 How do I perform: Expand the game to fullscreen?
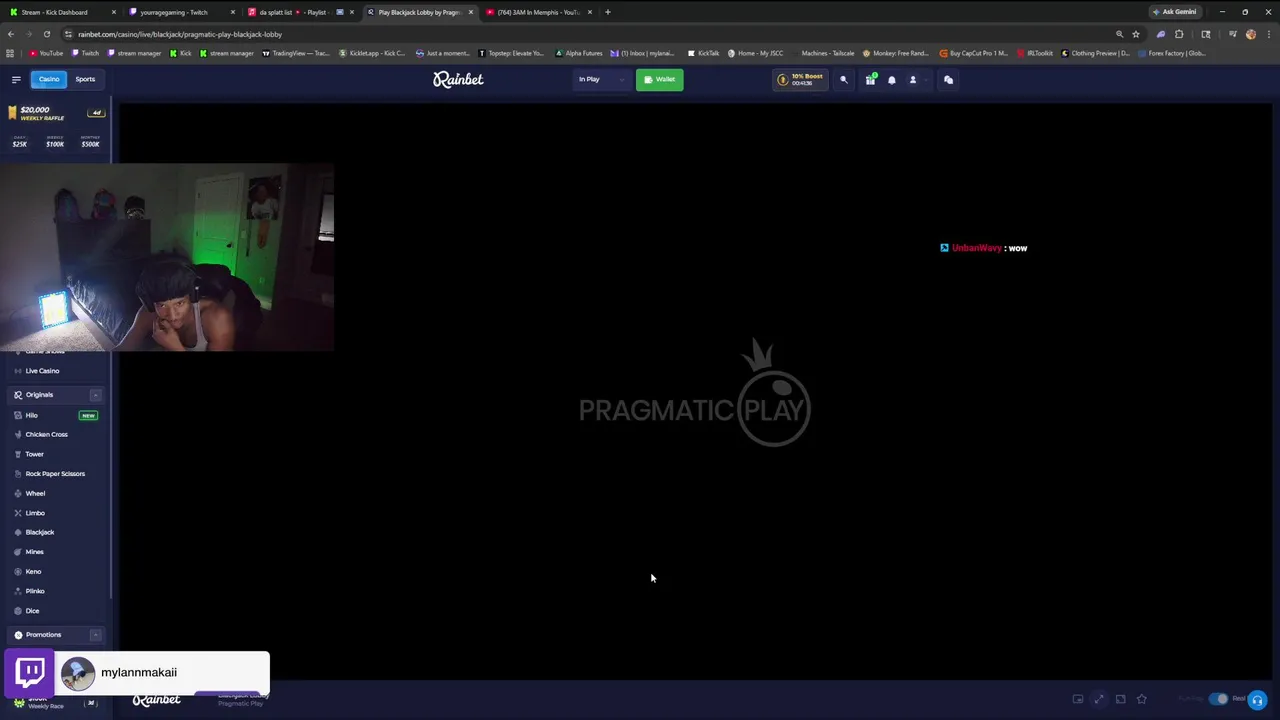[x=1099, y=699]
